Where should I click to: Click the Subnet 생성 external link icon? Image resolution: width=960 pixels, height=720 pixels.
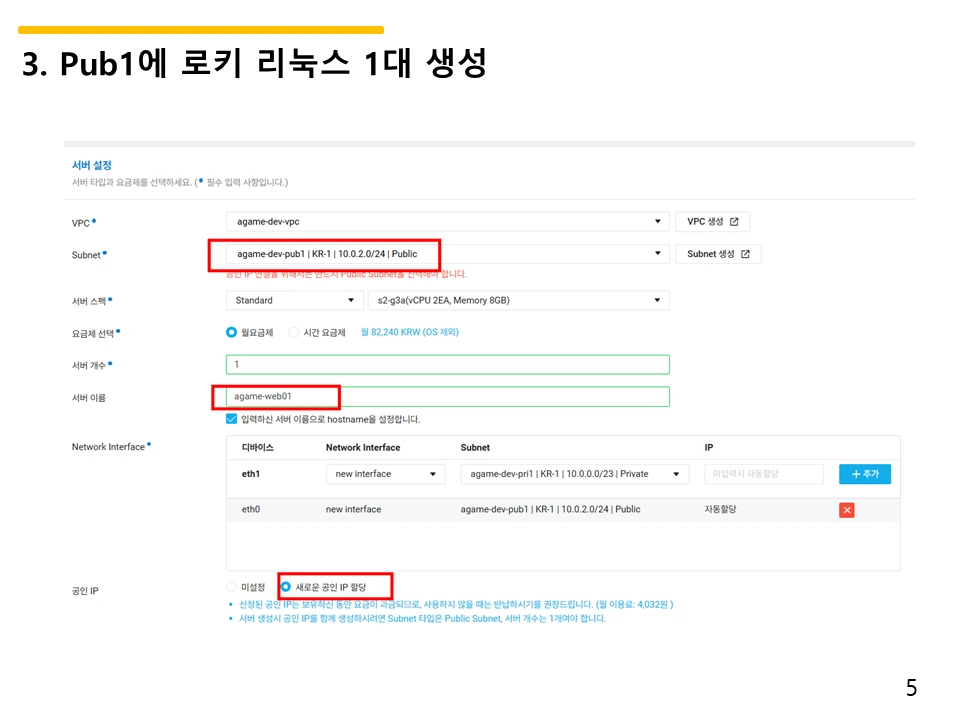(x=745, y=254)
